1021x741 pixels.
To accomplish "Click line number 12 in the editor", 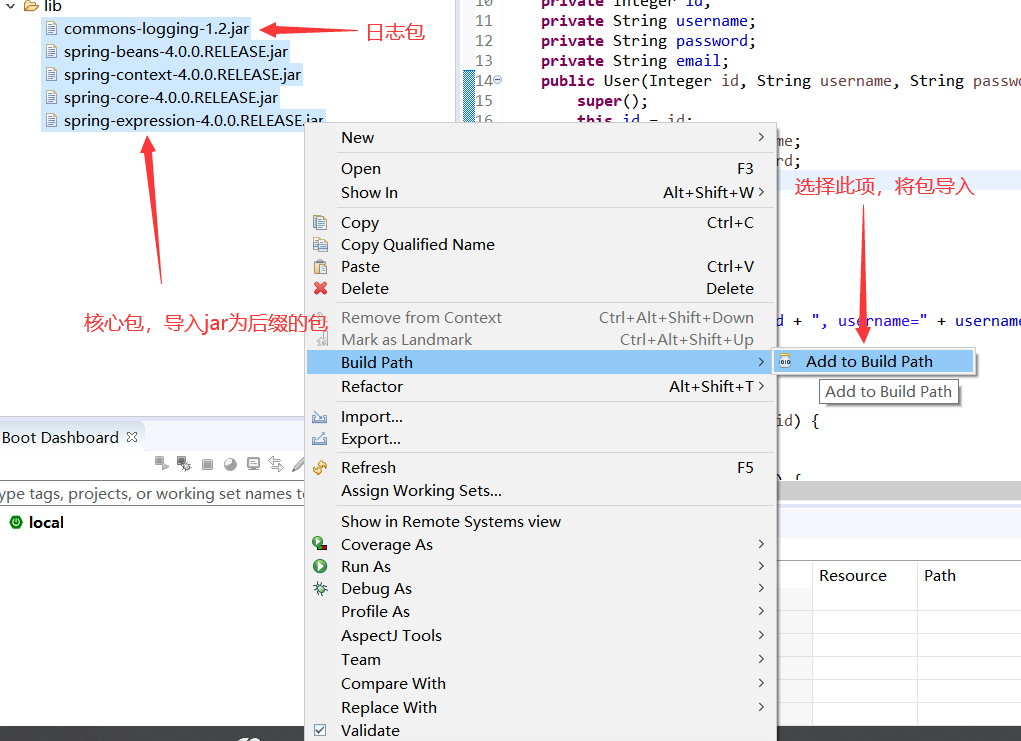I will tap(484, 41).
